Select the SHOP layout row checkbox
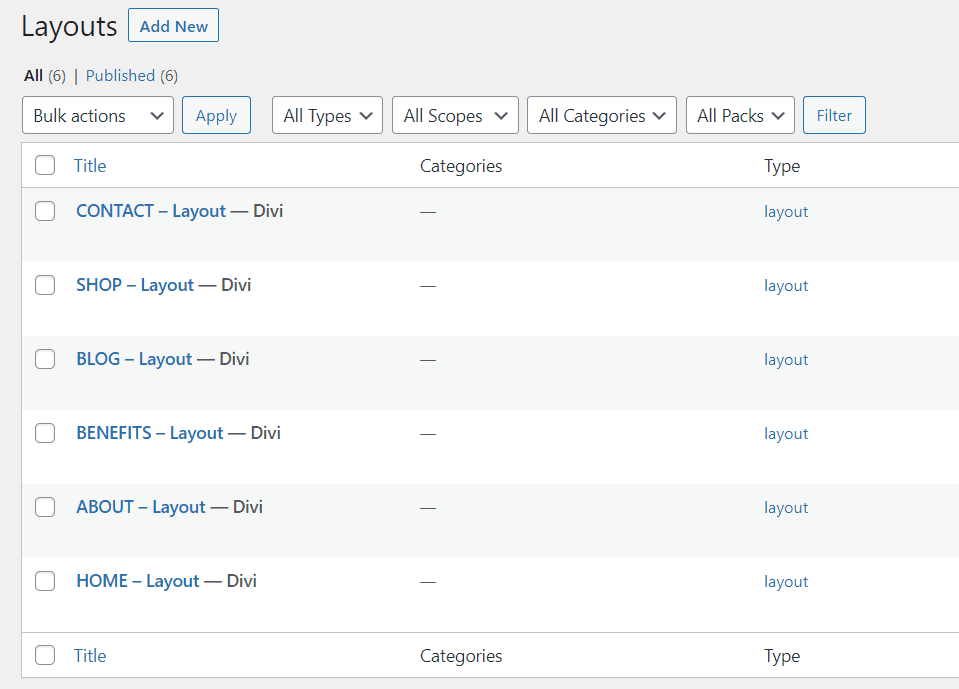 [45, 285]
